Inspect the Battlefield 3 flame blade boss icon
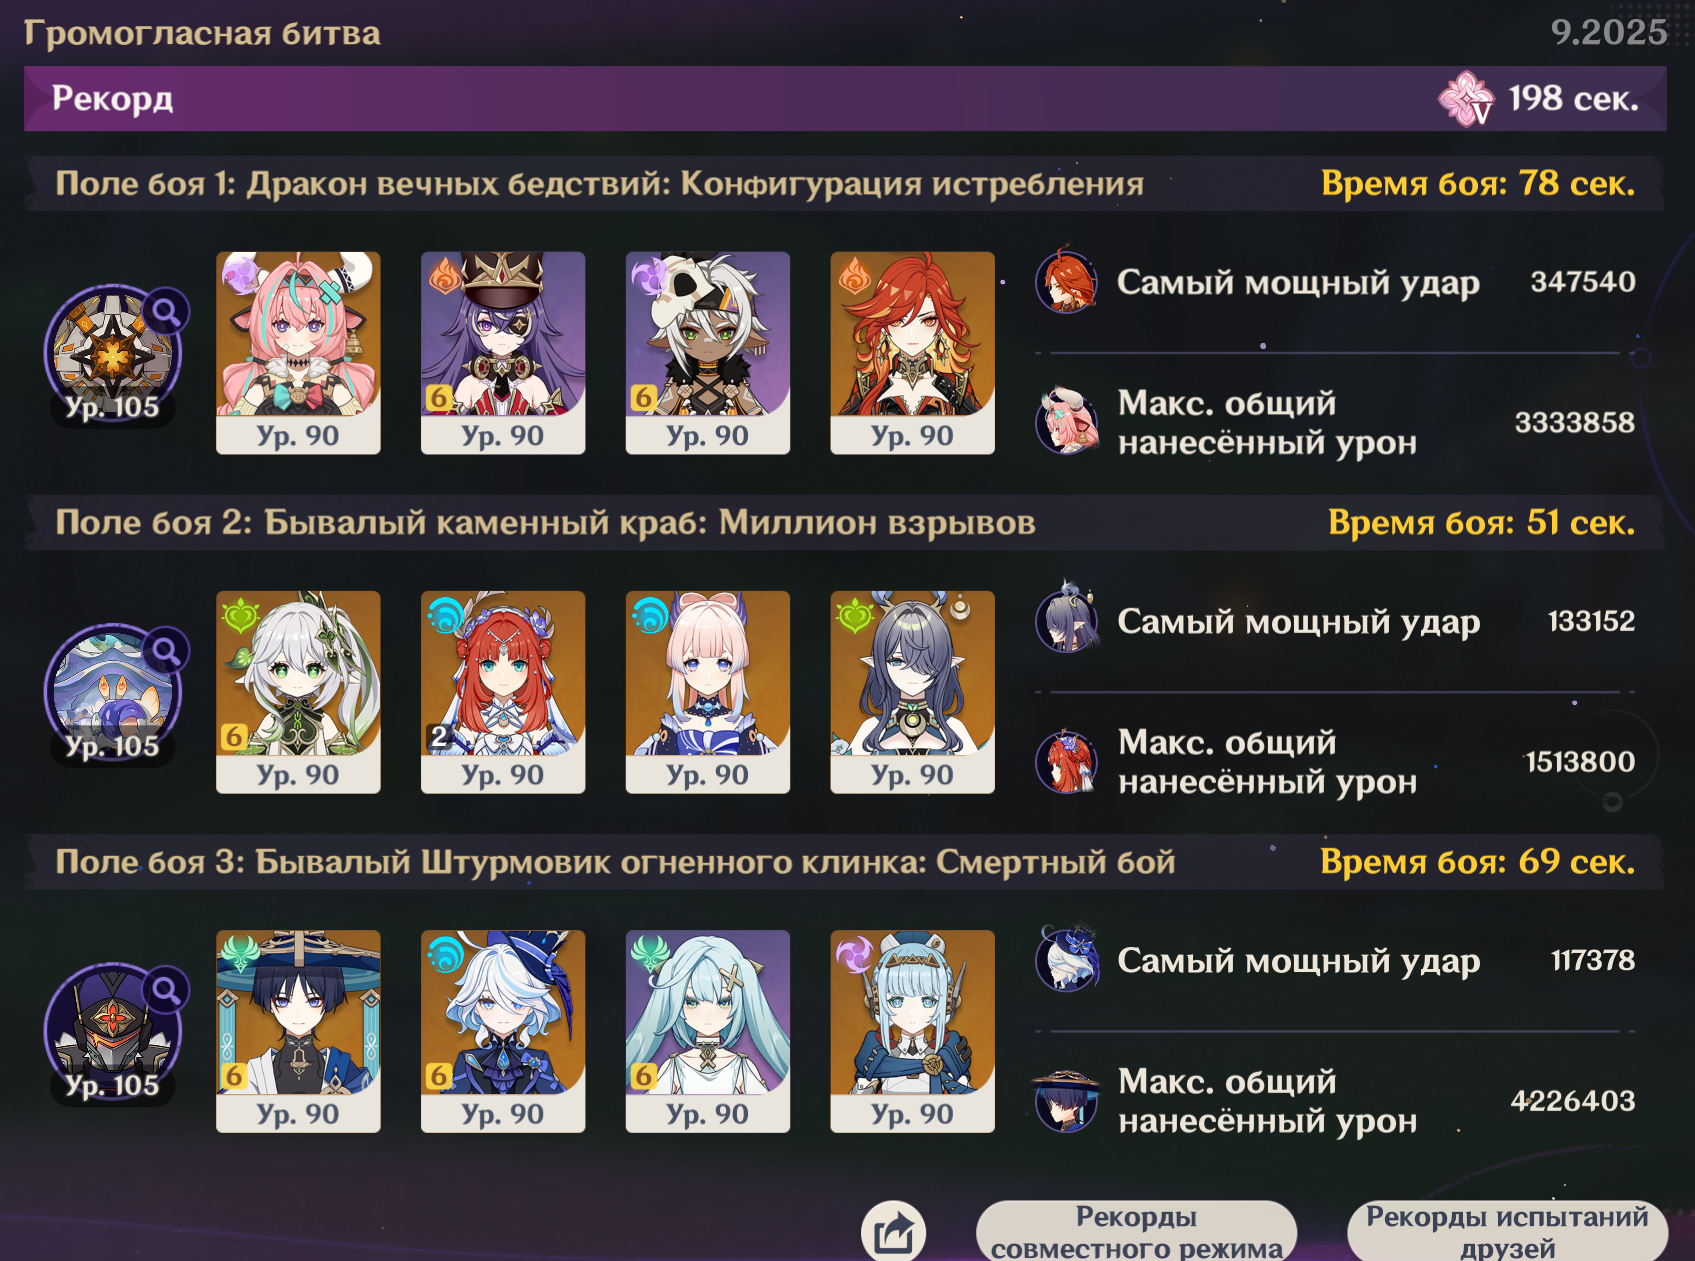This screenshot has height=1261, width=1695. click(112, 1031)
